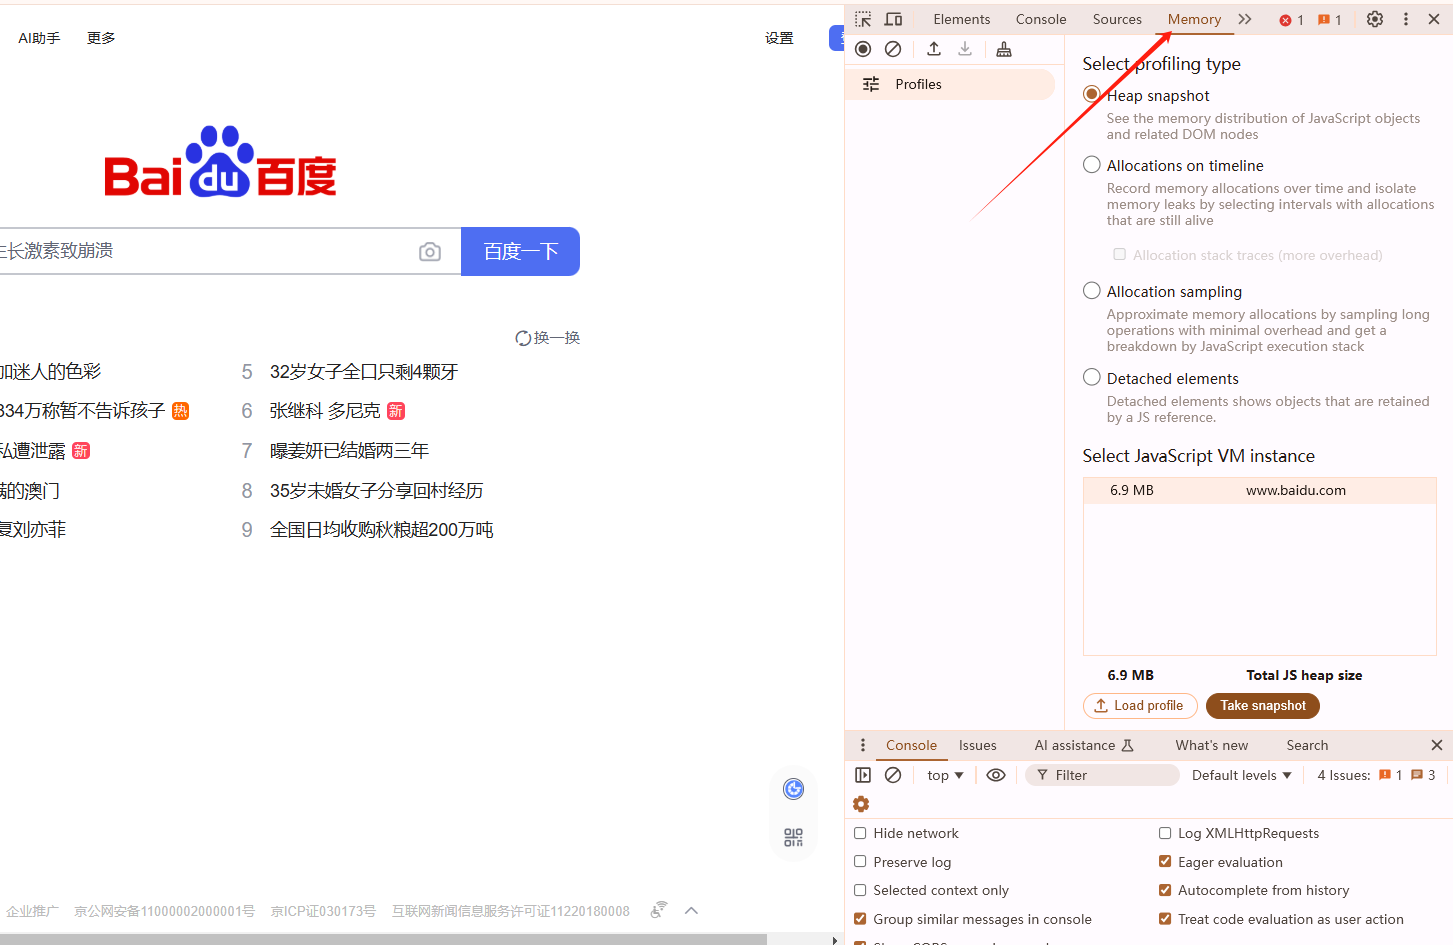Toggle the device toolbar icon
This screenshot has height=945, width=1453.
click(893, 19)
